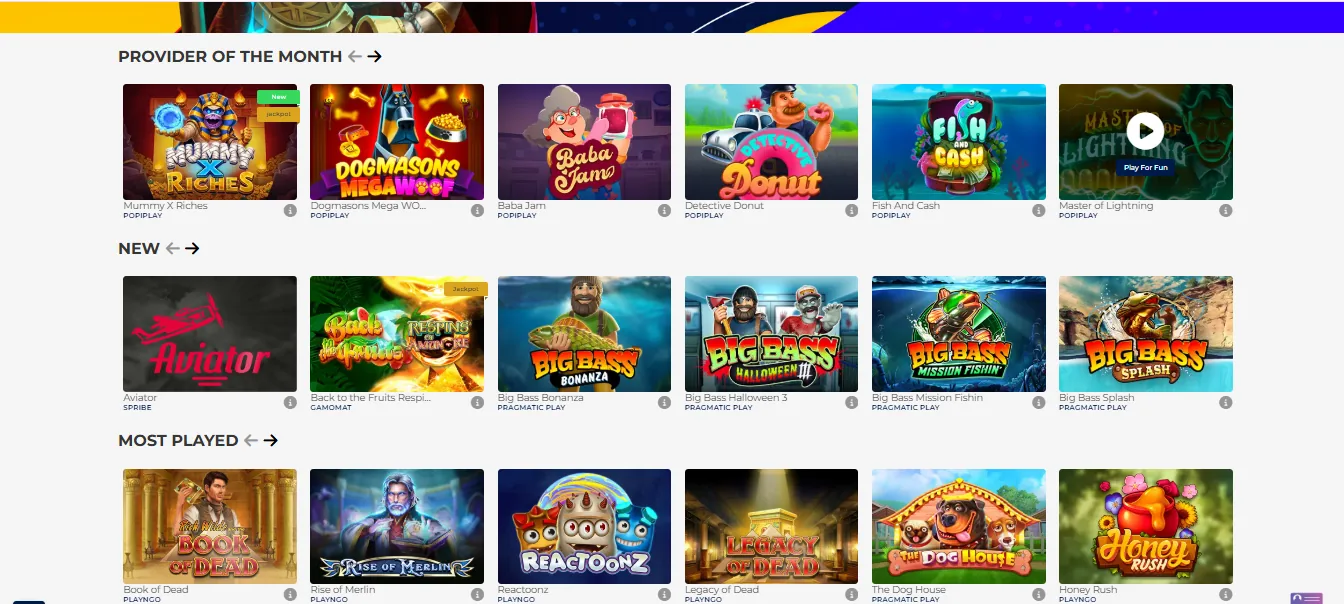
Task: Click the NEW section heading
Action: coord(139,249)
